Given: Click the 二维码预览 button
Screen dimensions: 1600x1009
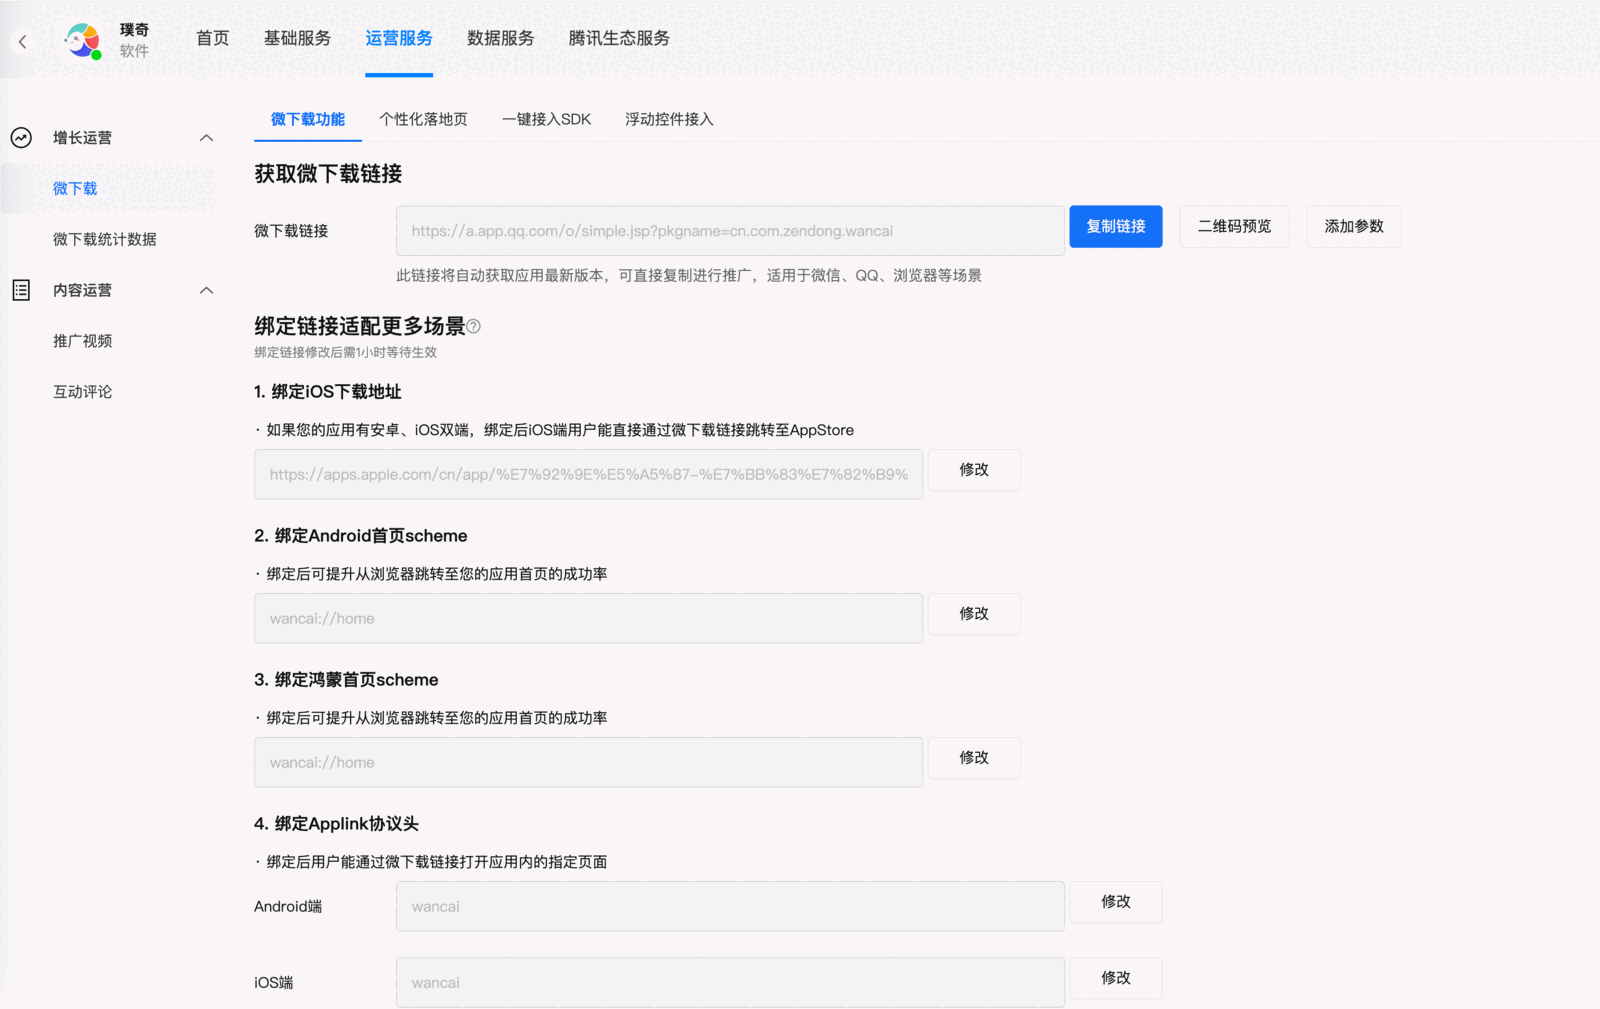Looking at the screenshot, I should [x=1235, y=226].
